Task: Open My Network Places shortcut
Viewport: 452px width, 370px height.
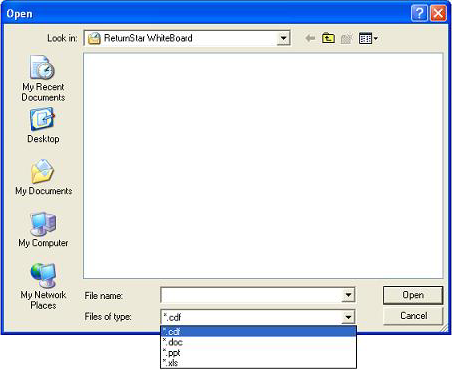Action: (x=43, y=287)
